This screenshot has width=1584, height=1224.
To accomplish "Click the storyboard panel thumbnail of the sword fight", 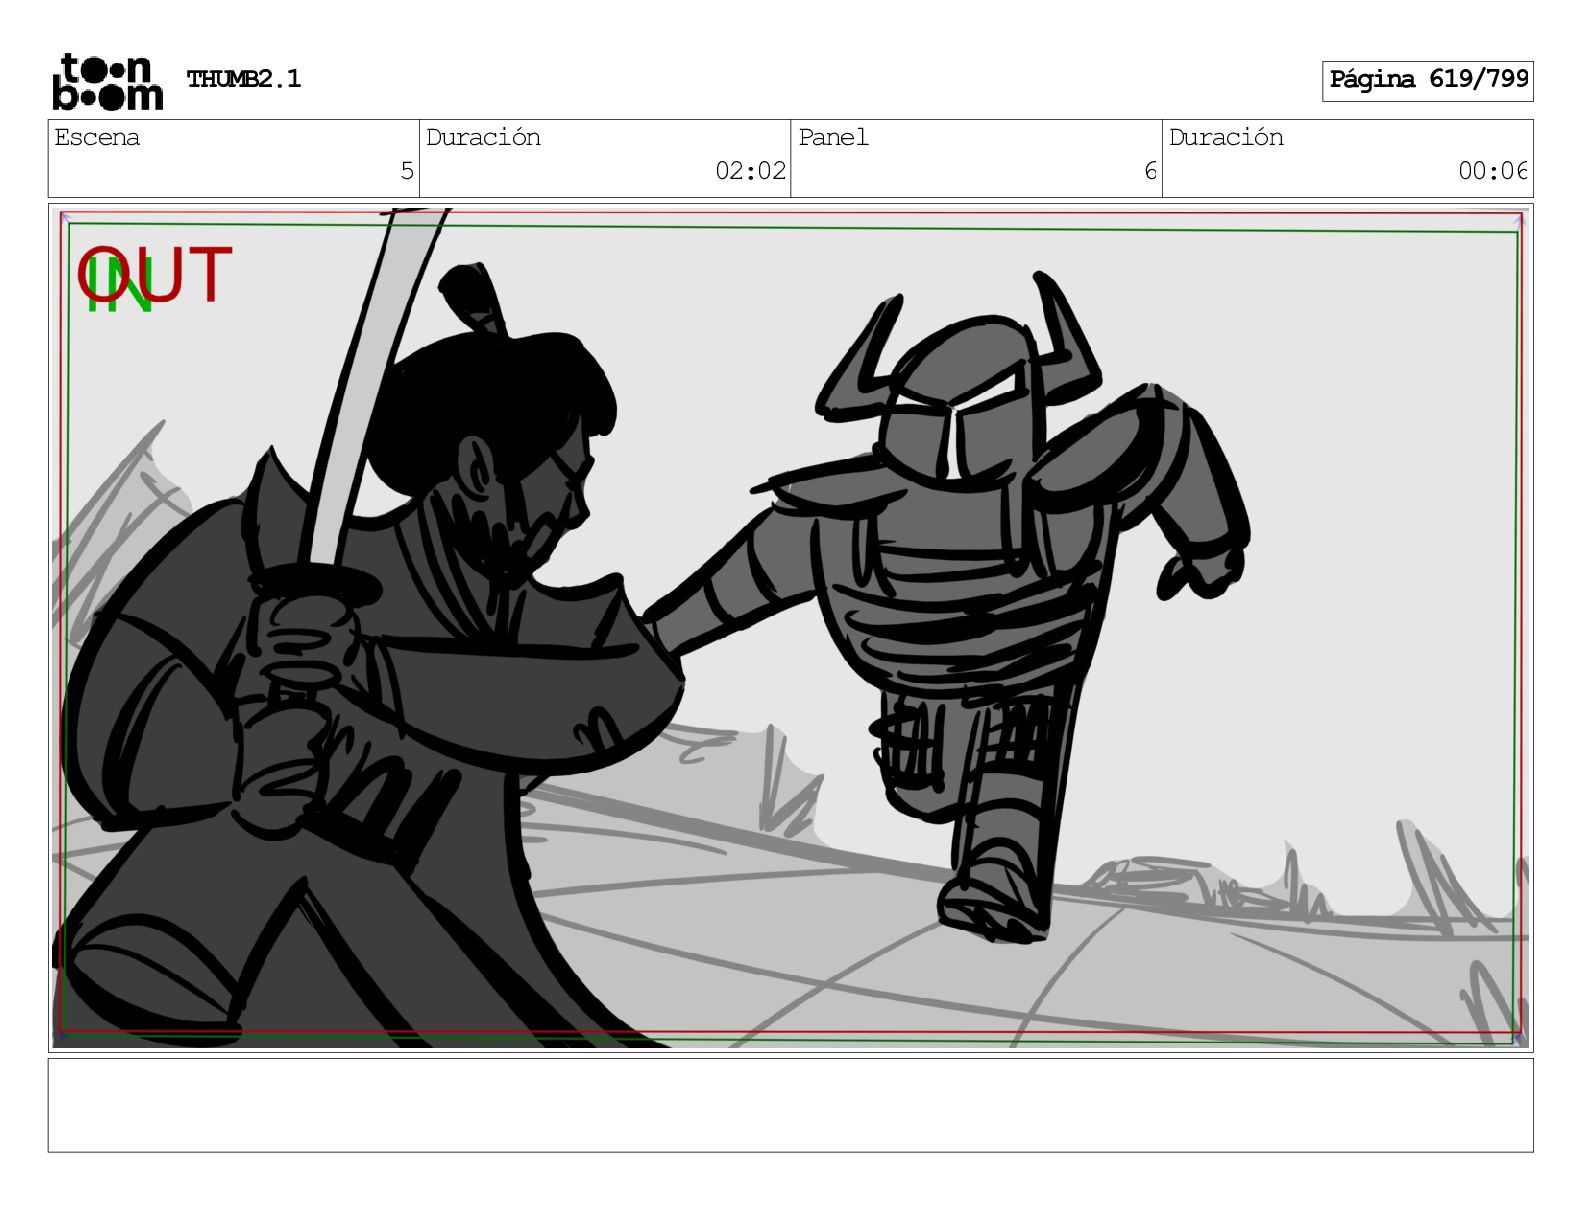I will (x=791, y=627).
